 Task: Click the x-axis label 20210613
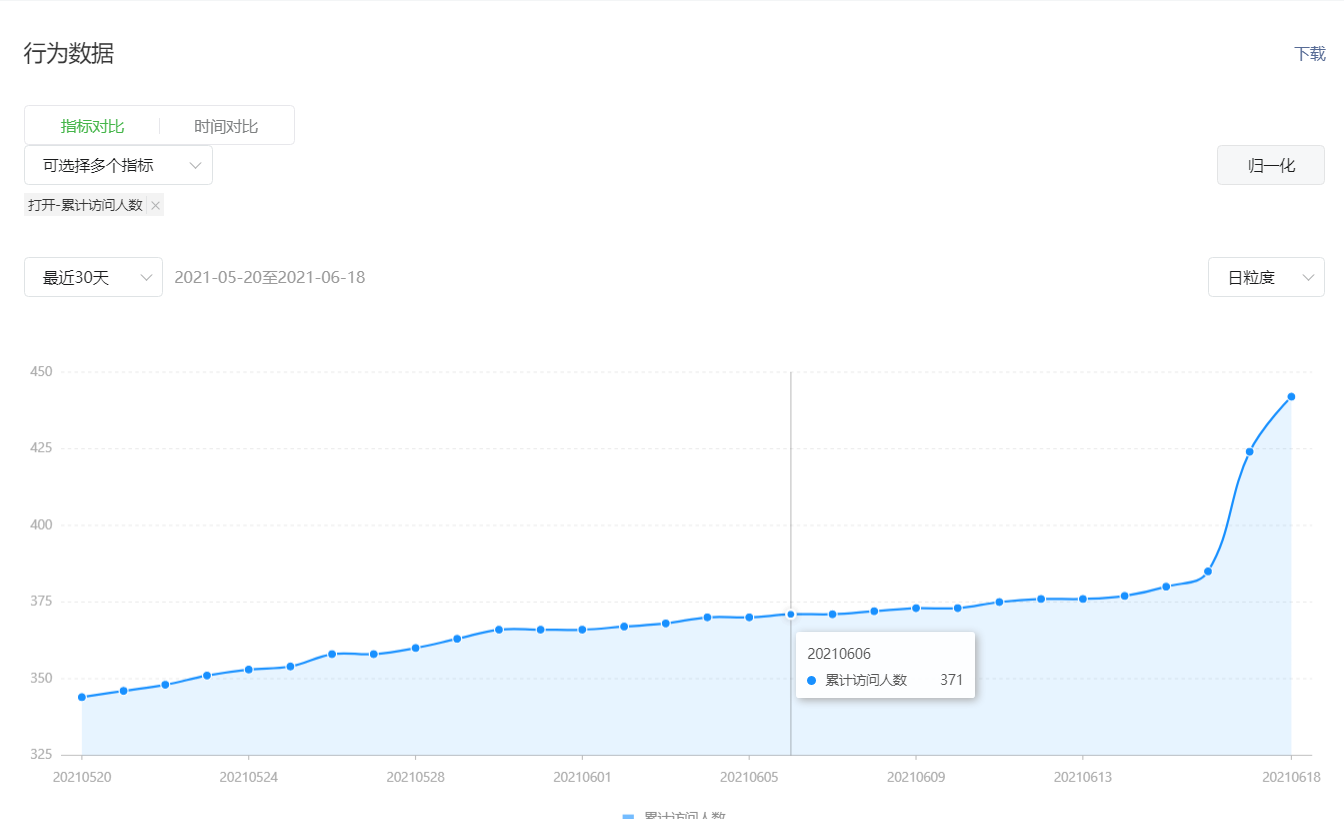1083,776
